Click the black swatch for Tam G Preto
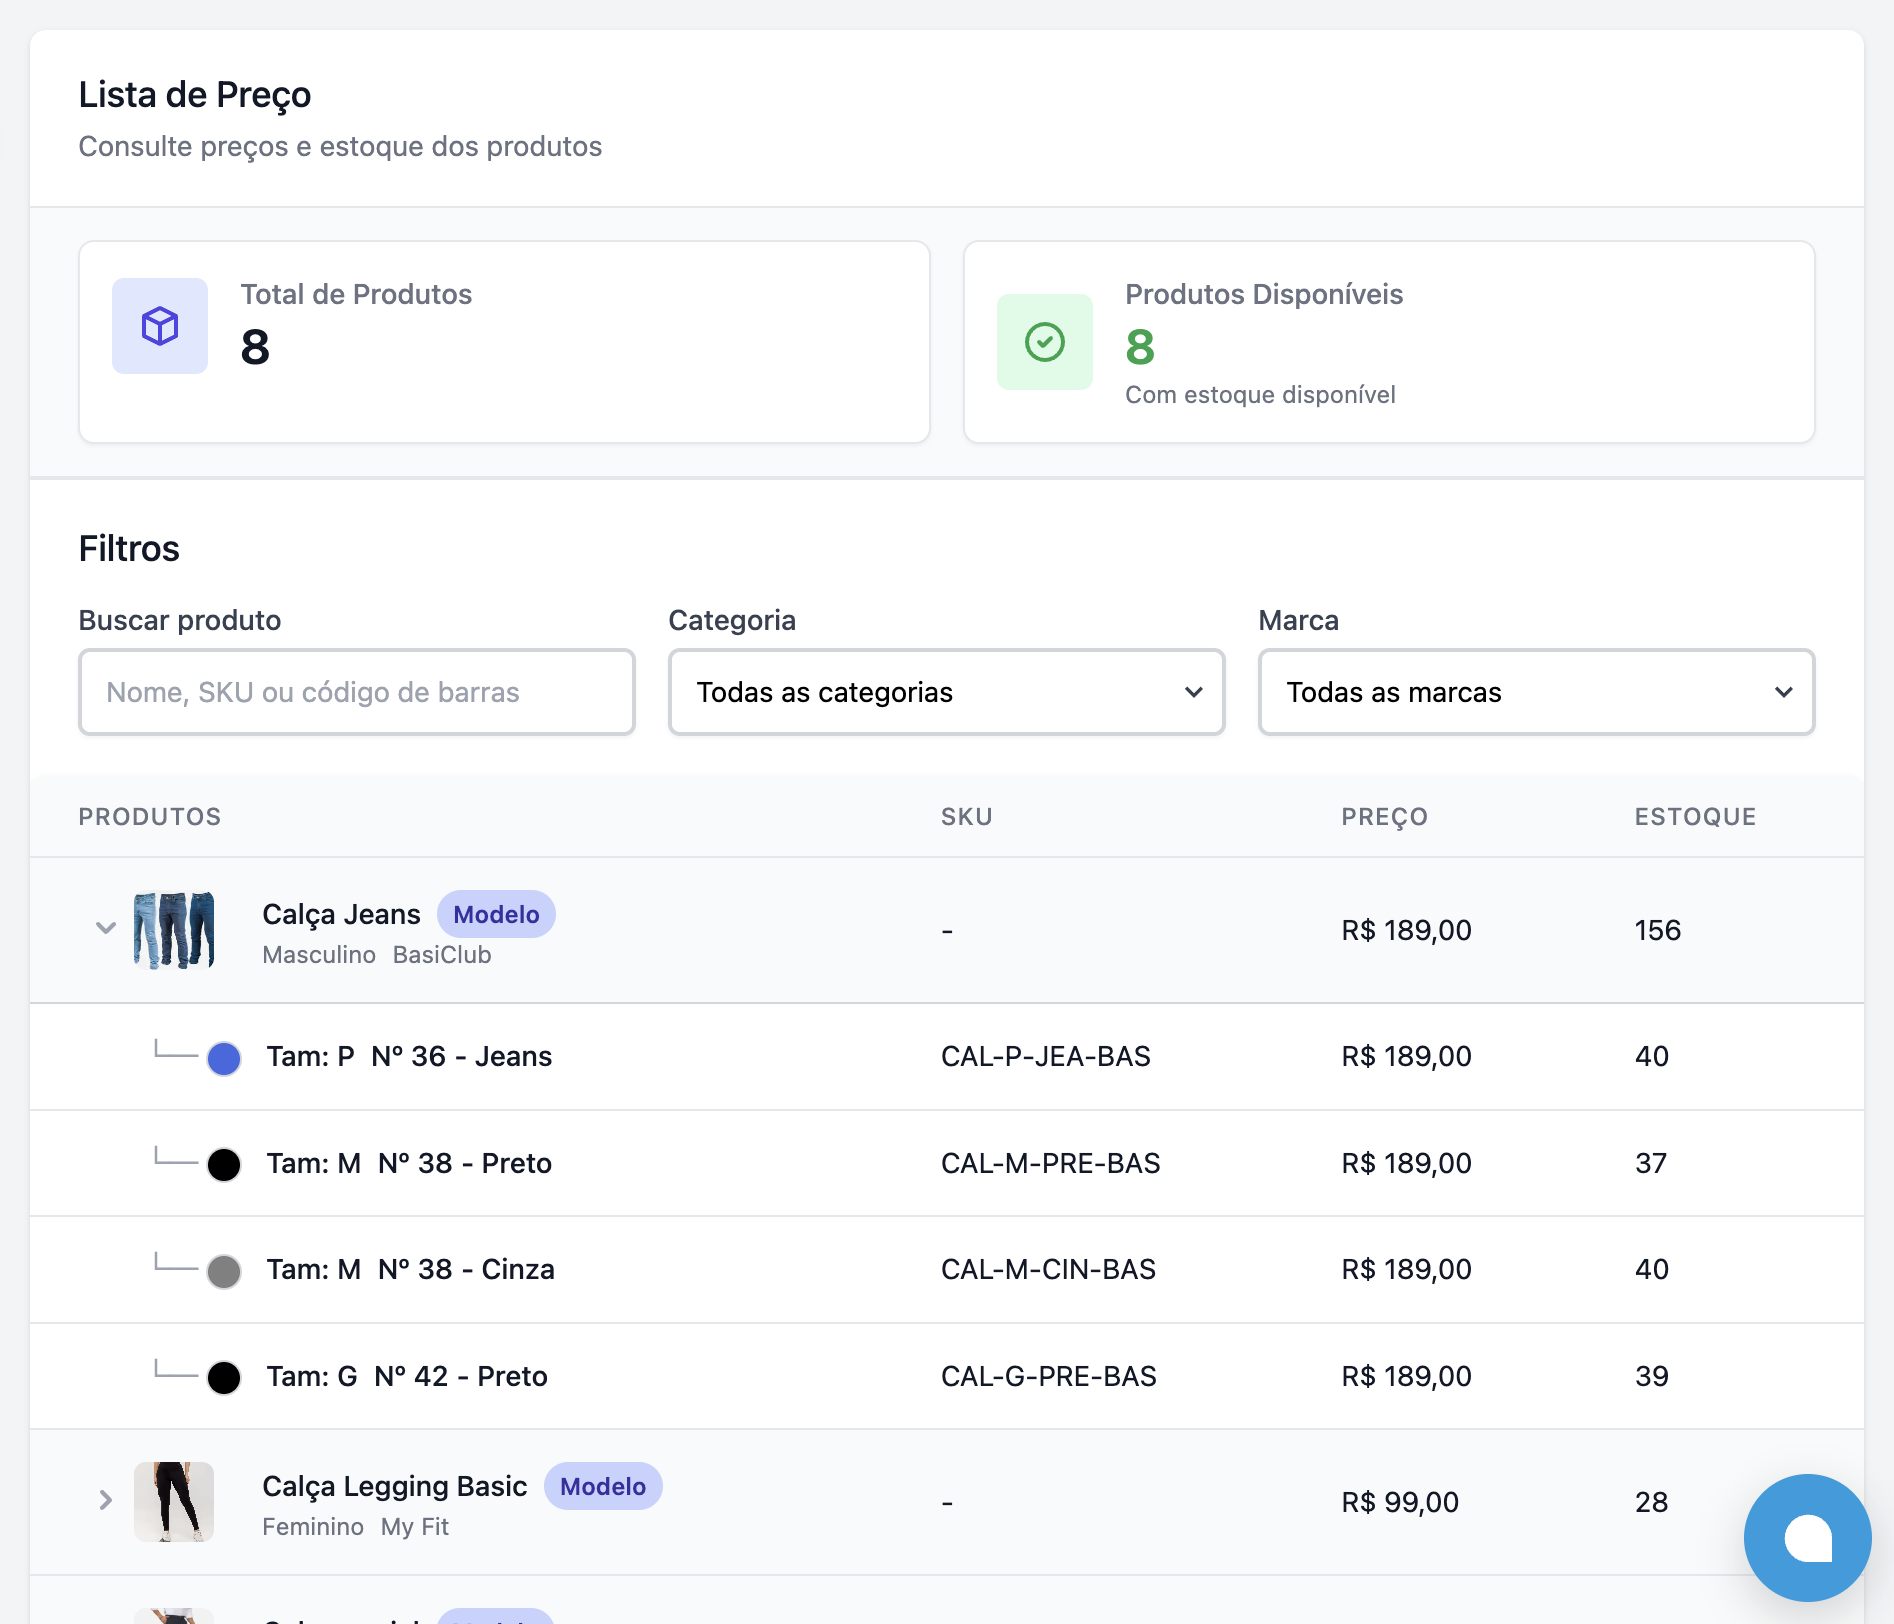Screen dimensions: 1894x1624 [224, 1377]
